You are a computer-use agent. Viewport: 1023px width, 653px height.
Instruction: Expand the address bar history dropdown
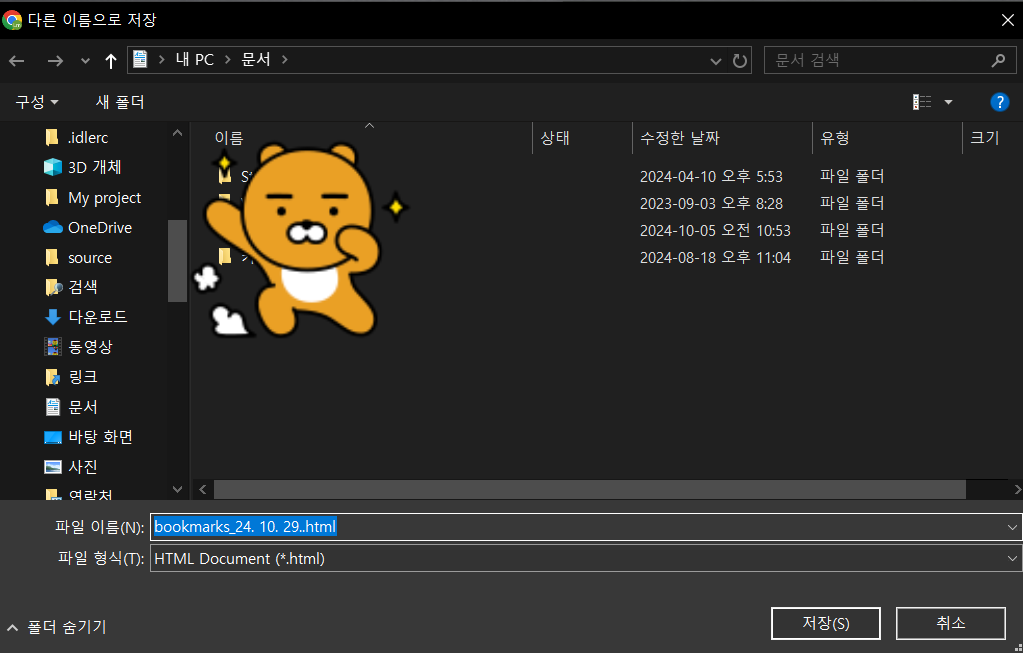coord(716,61)
